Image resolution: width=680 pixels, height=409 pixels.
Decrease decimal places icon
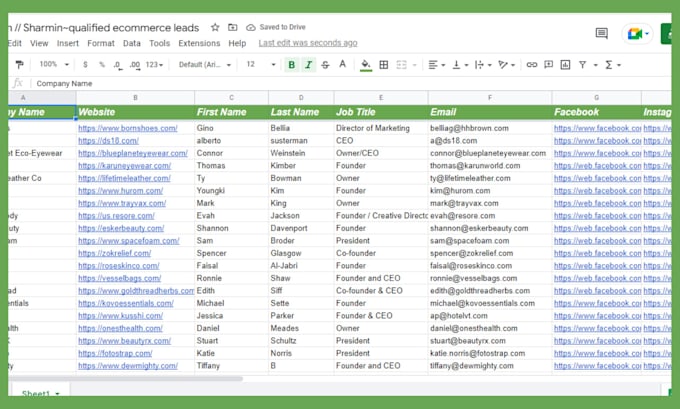click(117, 65)
